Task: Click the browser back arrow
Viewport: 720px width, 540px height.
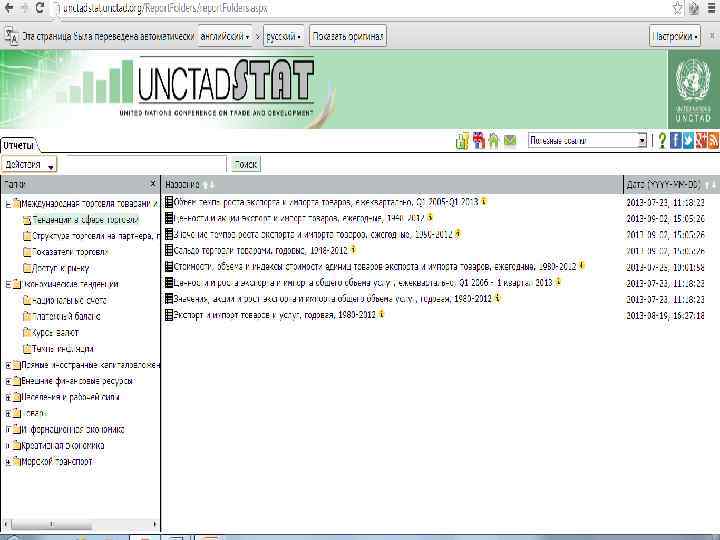Action: tap(9, 8)
